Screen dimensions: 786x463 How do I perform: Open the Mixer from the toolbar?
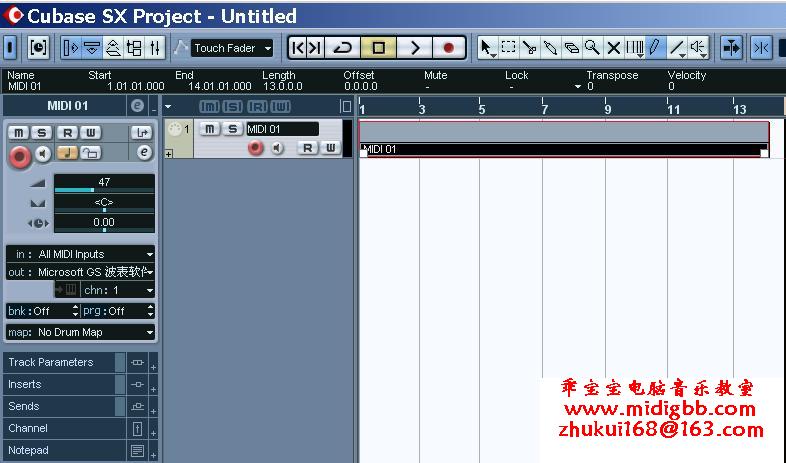[155, 48]
